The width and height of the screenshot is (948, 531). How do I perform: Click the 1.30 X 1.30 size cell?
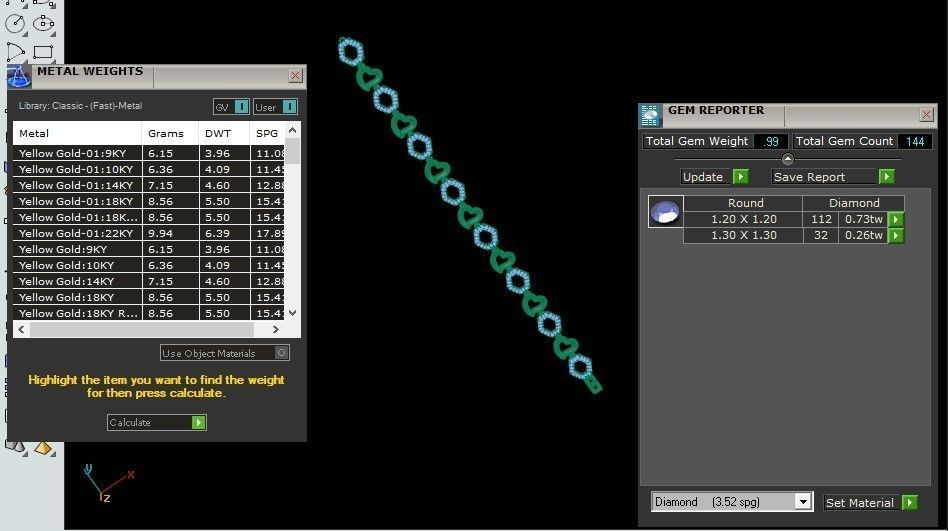coord(743,235)
